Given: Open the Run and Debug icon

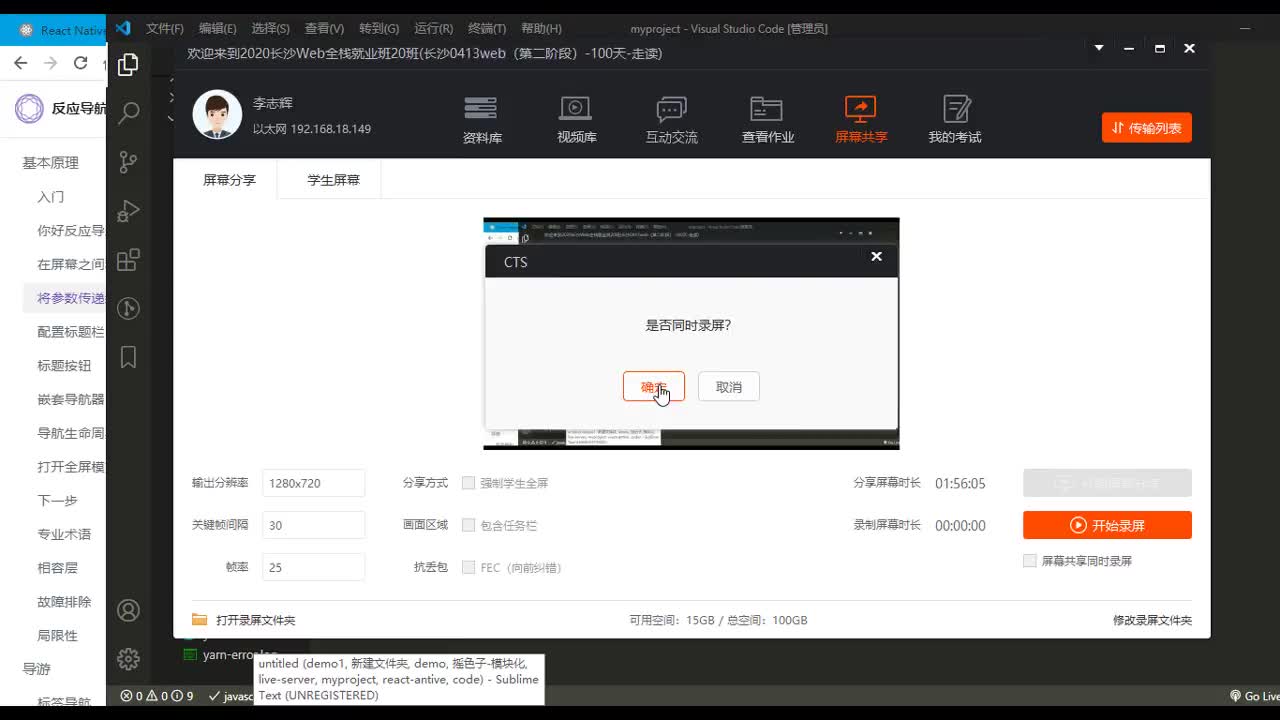Looking at the screenshot, I should (128, 210).
